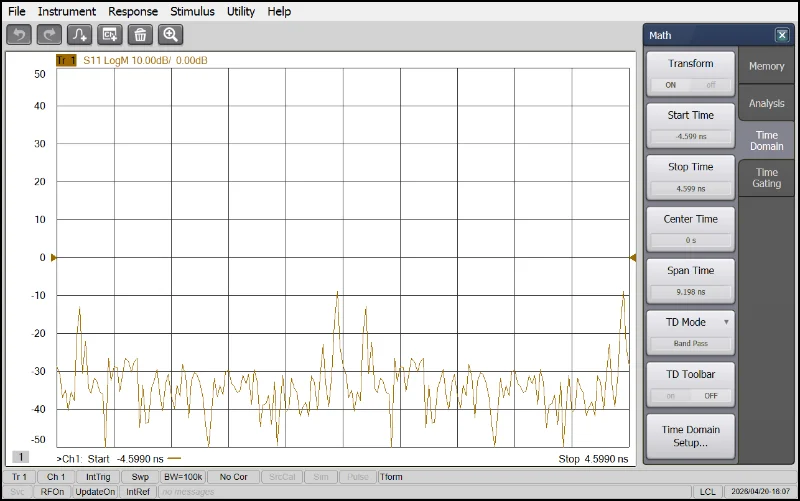Add a new trace with the waveform icon

click(80, 35)
